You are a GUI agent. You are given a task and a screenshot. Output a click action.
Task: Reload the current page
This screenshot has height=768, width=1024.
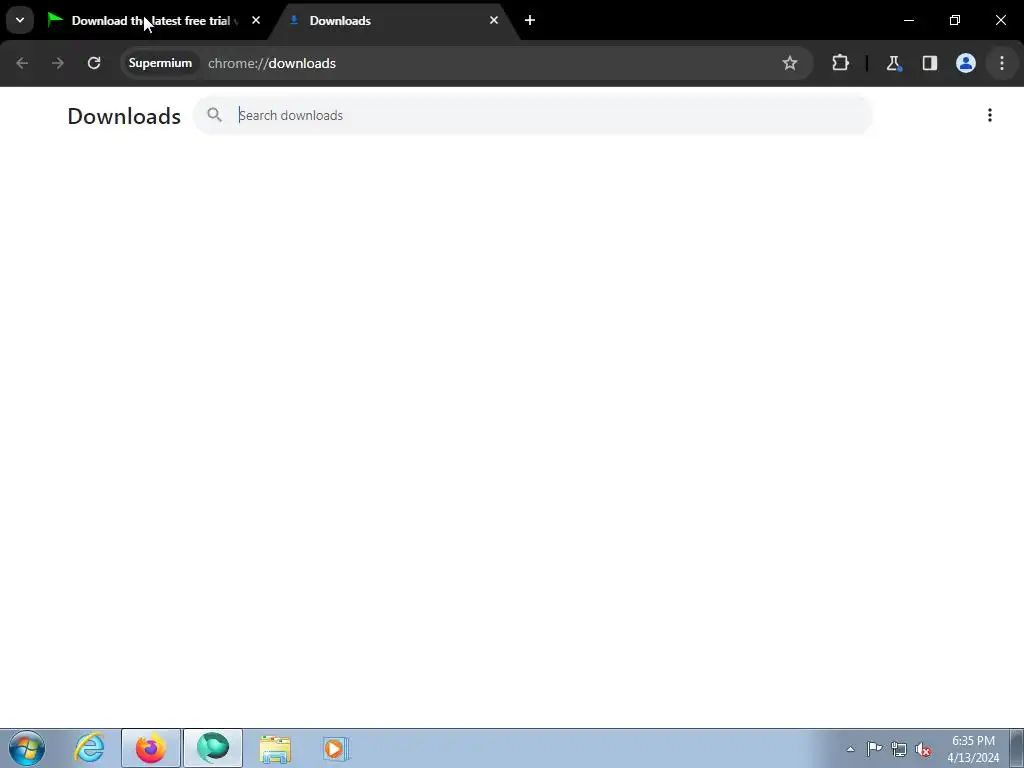94,63
